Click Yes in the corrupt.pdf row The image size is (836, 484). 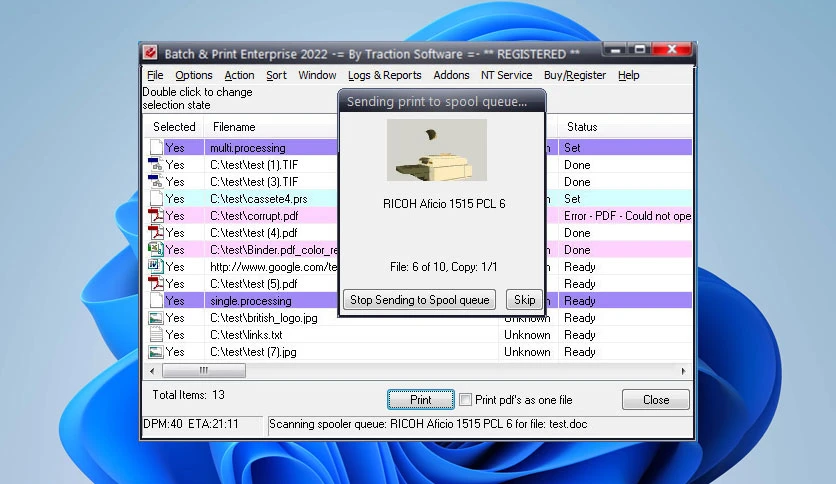tap(175, 216)
